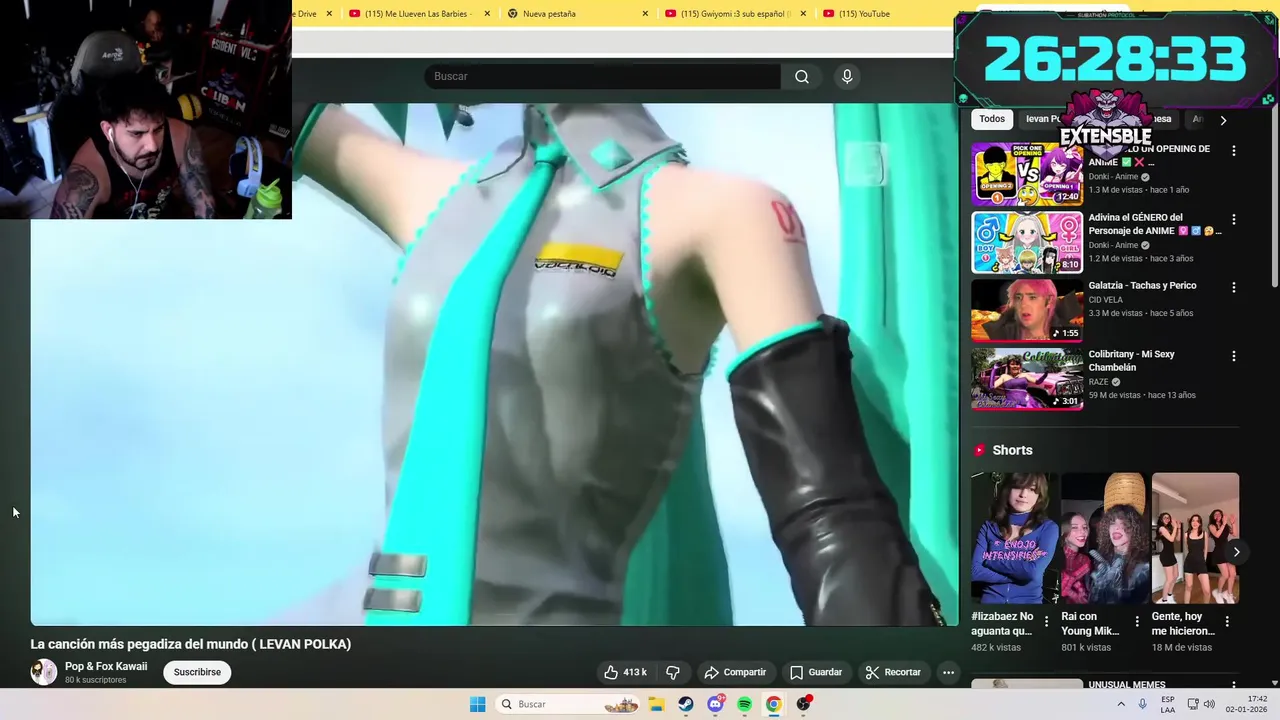Screen dimensions: 1280x720
Task: Click the Compartir share button
Action: point(735,672)
